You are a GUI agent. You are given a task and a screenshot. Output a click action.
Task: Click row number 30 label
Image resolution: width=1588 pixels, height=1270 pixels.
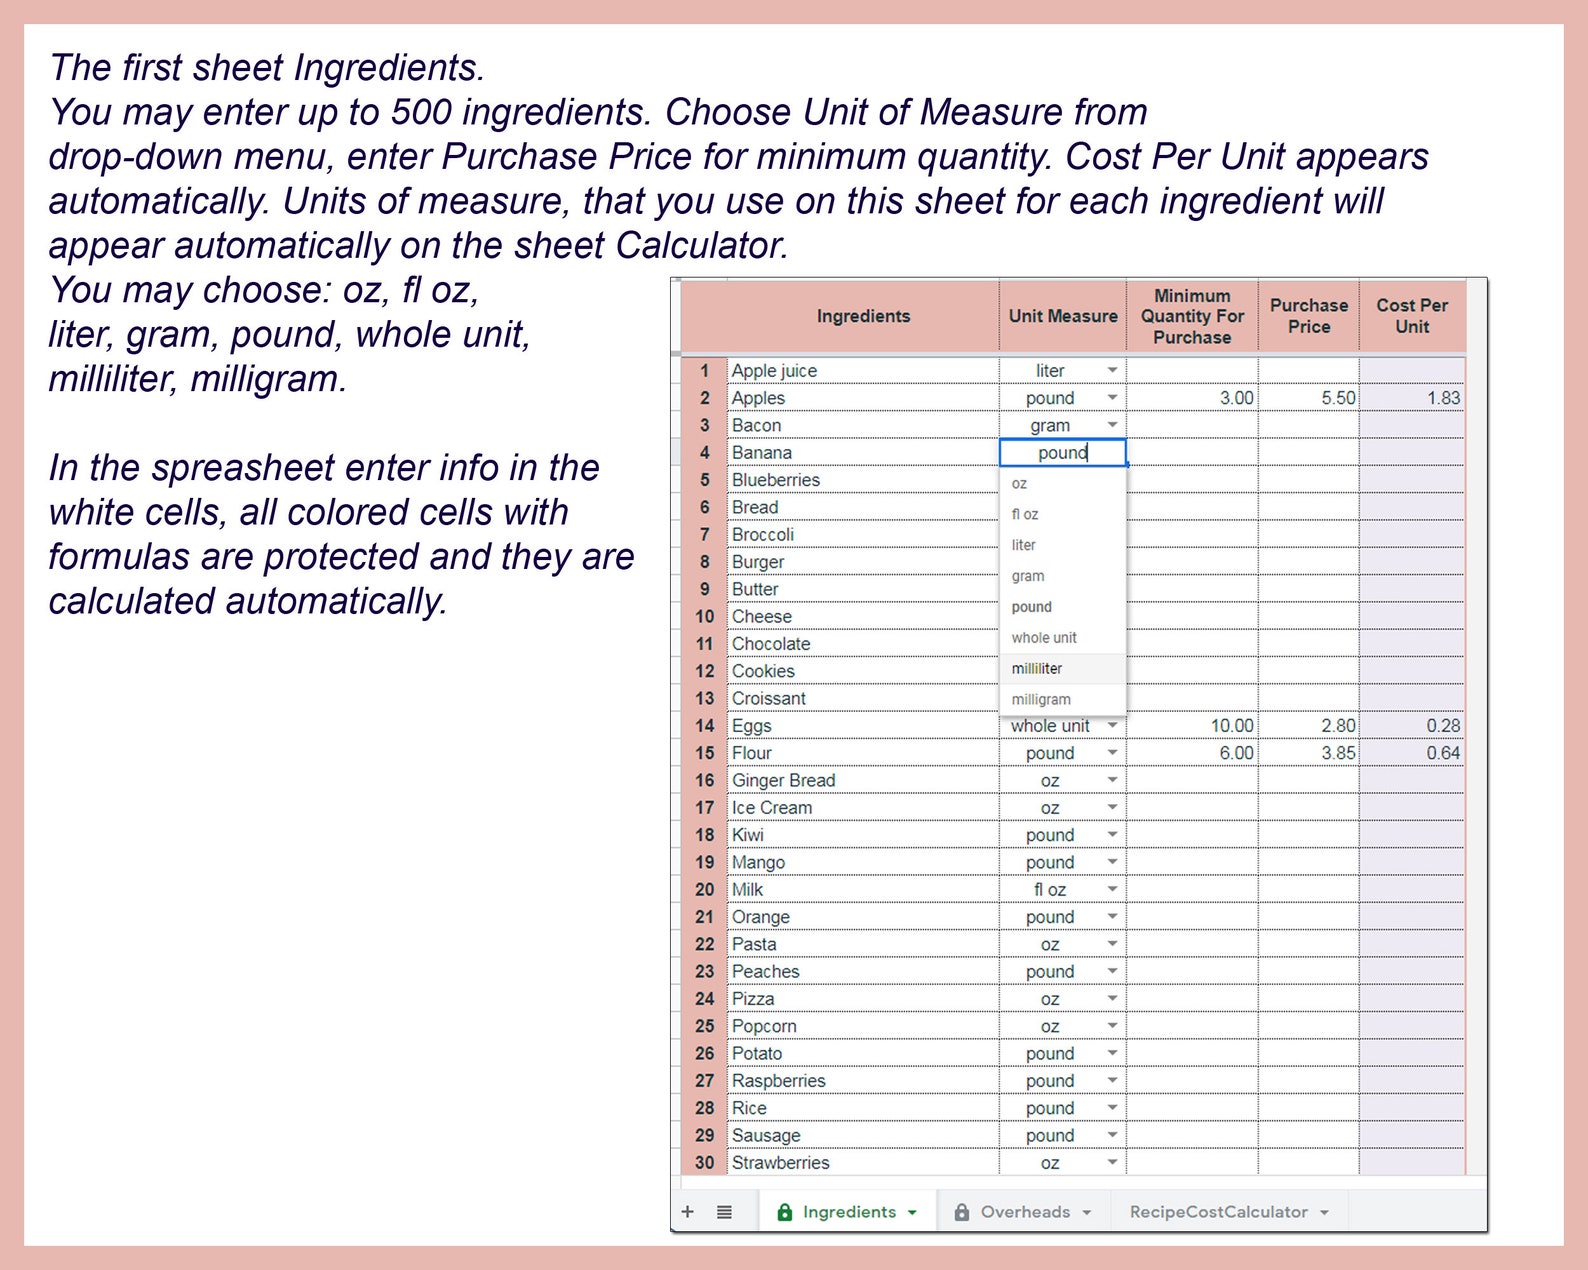tap(704, 1162)
